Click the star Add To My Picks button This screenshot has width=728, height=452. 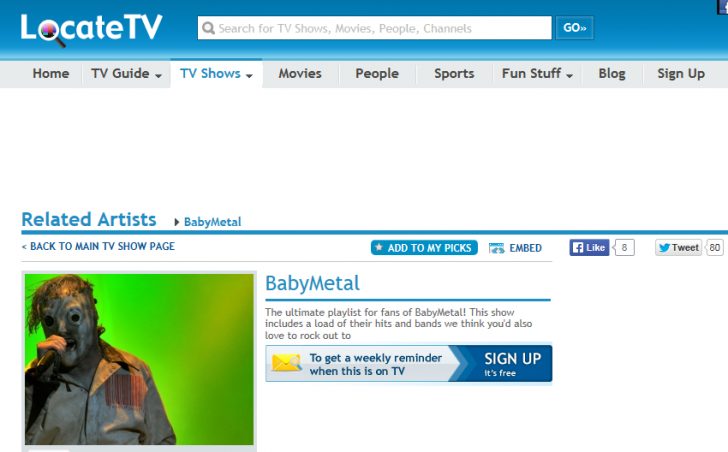point(424,248)
